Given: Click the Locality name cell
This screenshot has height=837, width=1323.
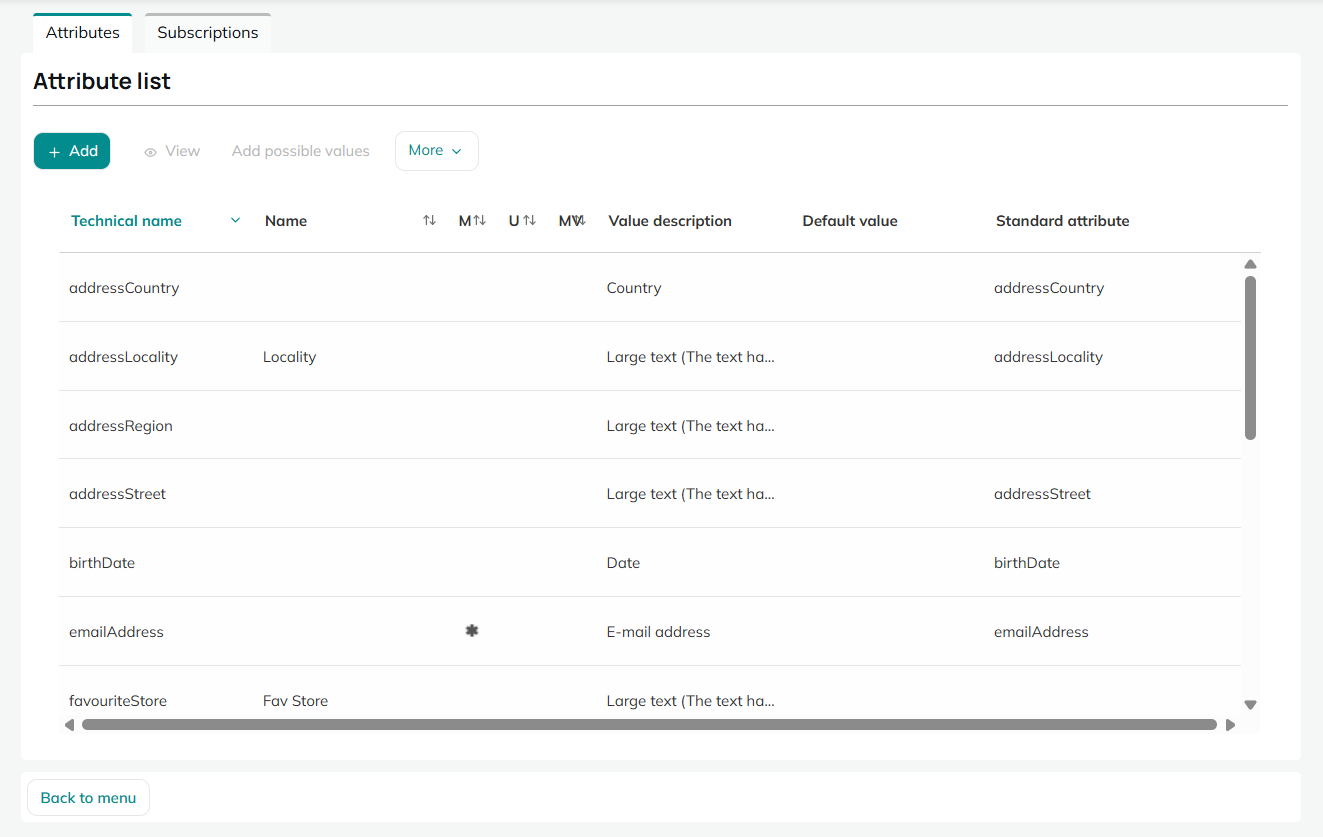Looking at the screenshot, I should (x=289, y=357).
